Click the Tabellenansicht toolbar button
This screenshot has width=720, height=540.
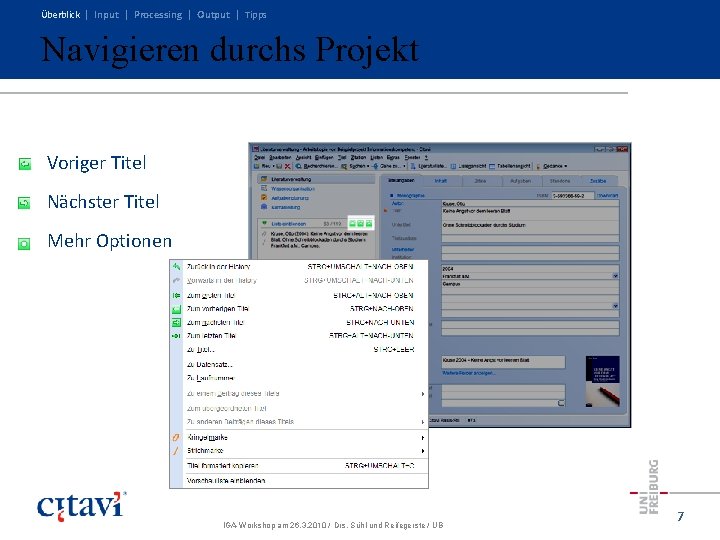[x=510, y=166]
